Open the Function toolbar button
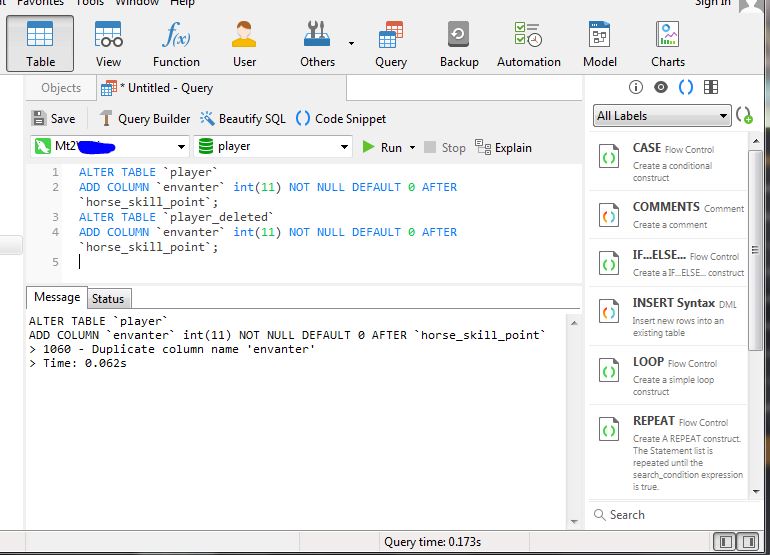The image size is (770, 555). pyautogui.click(x=176, y=43)
